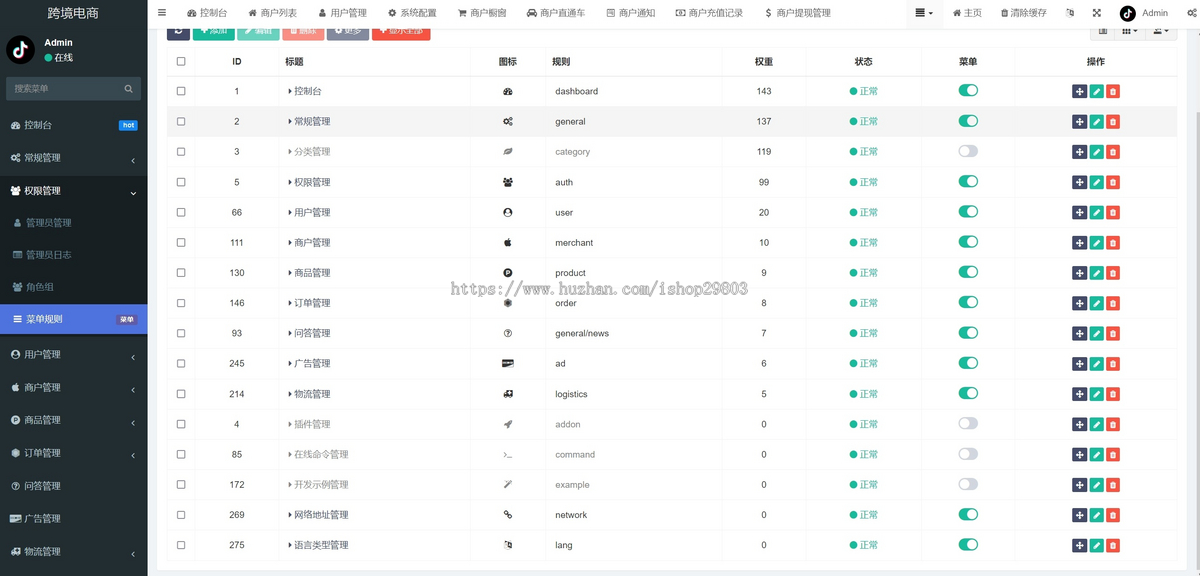
Task: Click the refresh icon in the table toolbar
Action: (178, 31)
